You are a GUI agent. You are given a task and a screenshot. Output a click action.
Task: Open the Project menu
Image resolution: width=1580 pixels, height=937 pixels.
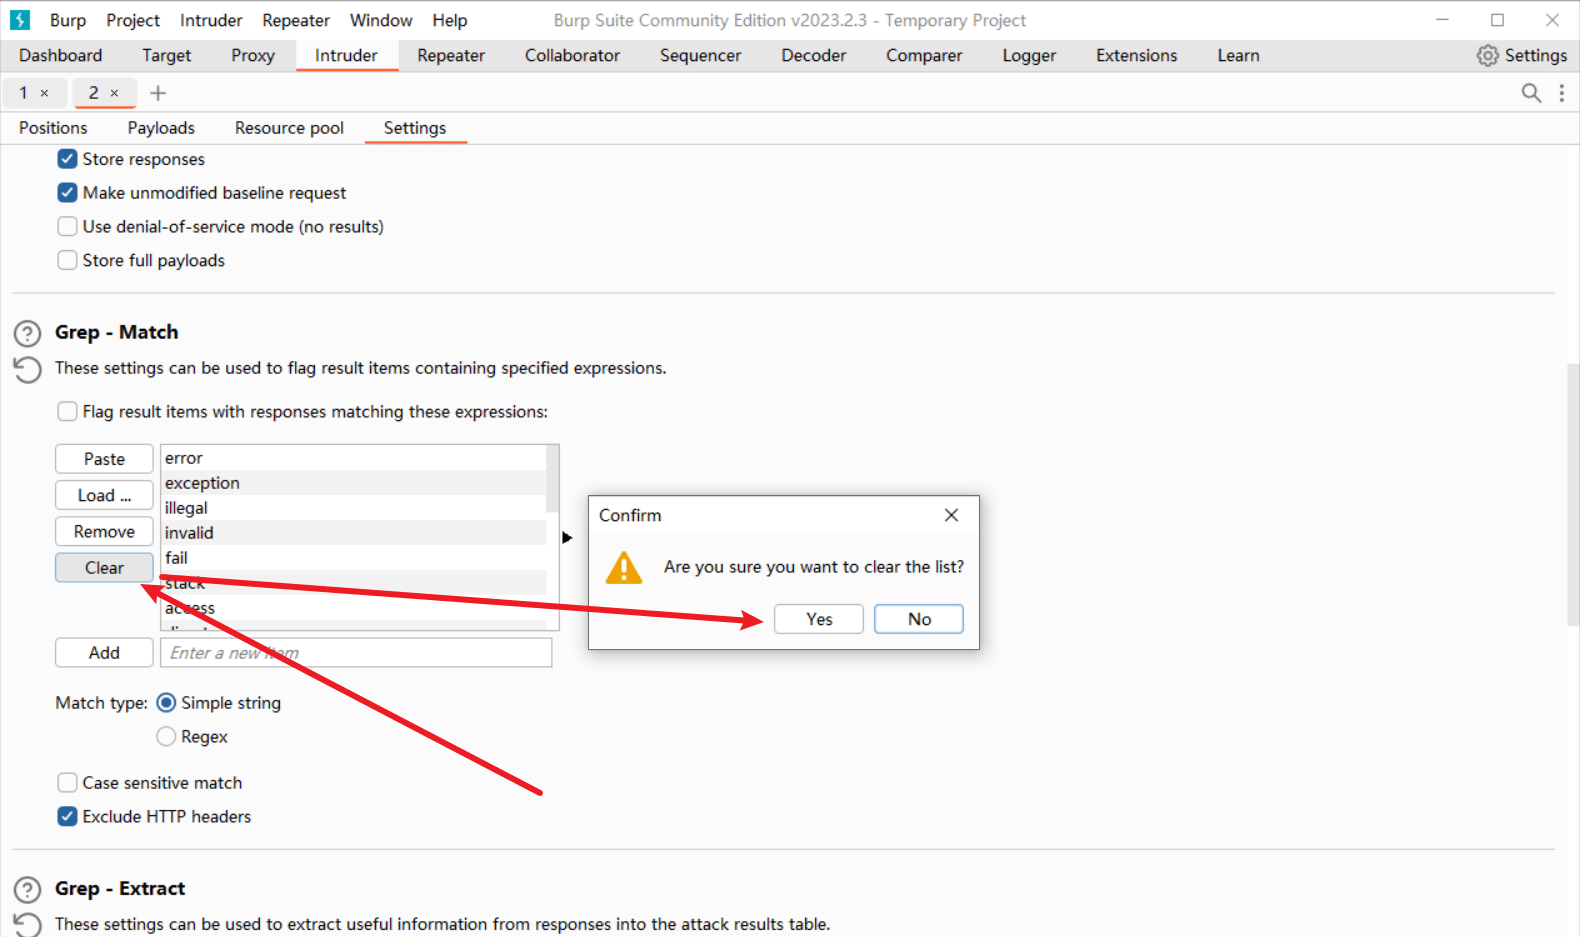pos(133,20)
